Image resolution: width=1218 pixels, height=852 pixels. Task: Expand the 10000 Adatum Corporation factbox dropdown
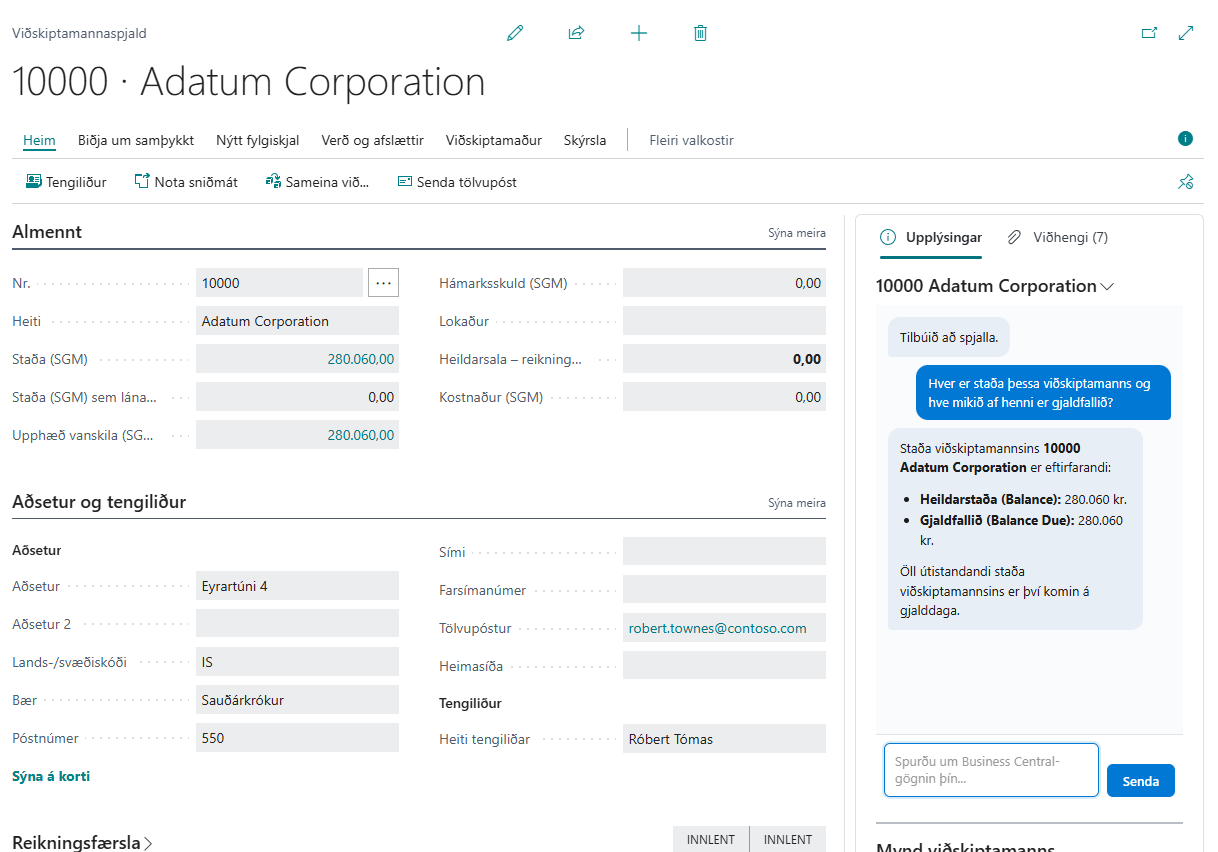(x=995, y=286)
